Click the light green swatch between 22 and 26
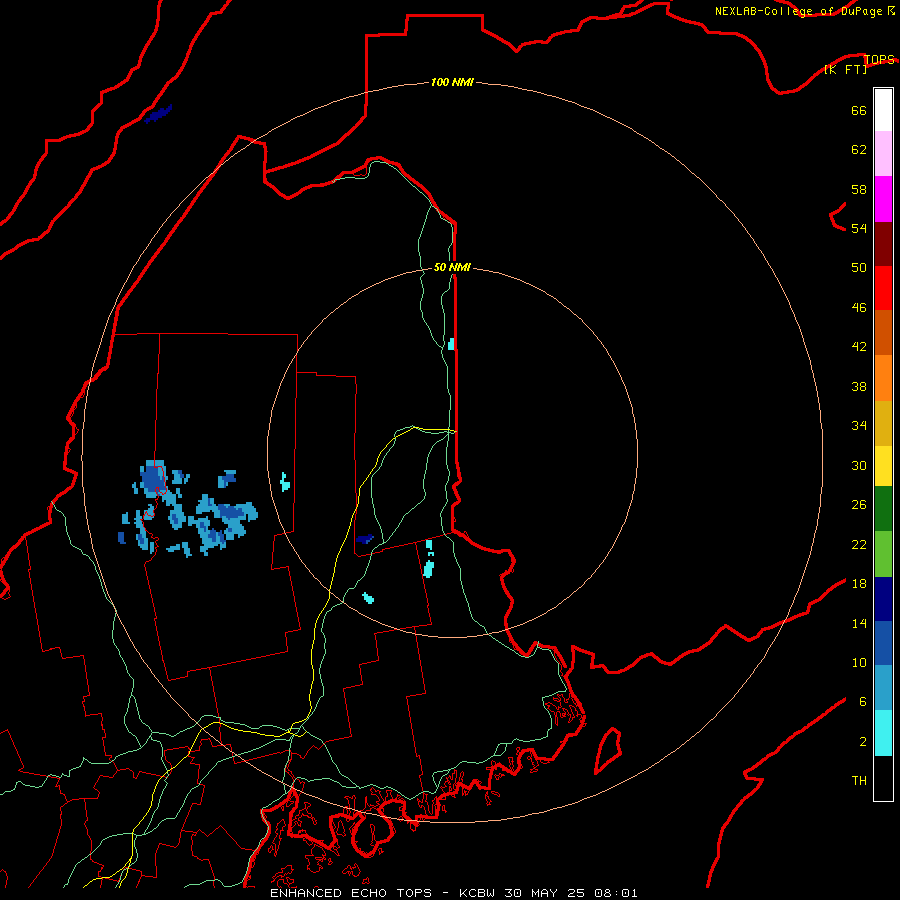Screen dimensions: 900x900 tap(883, 554)
